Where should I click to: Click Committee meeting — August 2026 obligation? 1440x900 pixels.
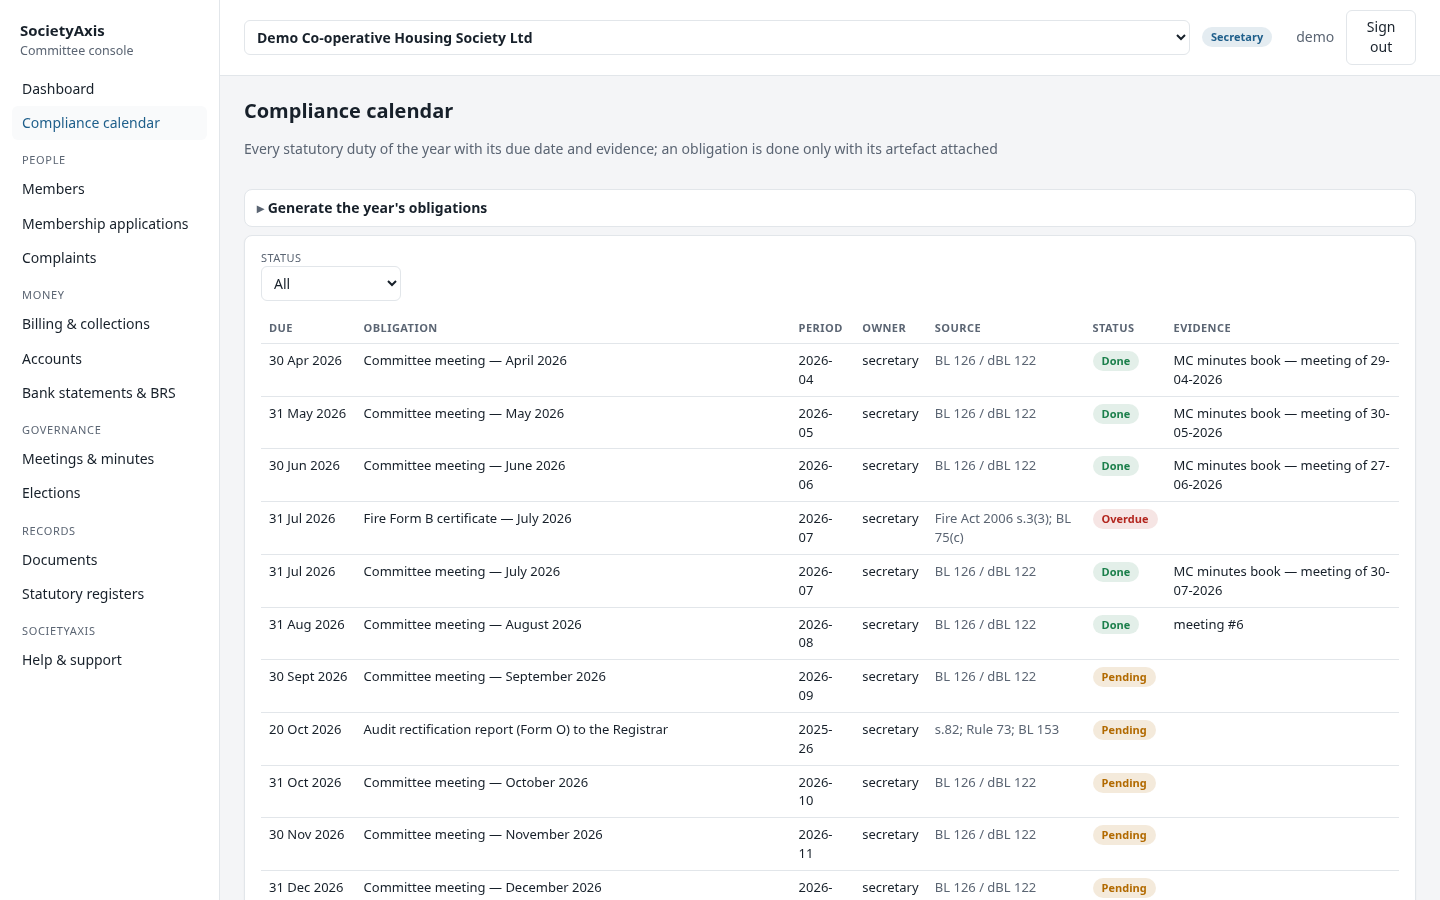point(472,625)
